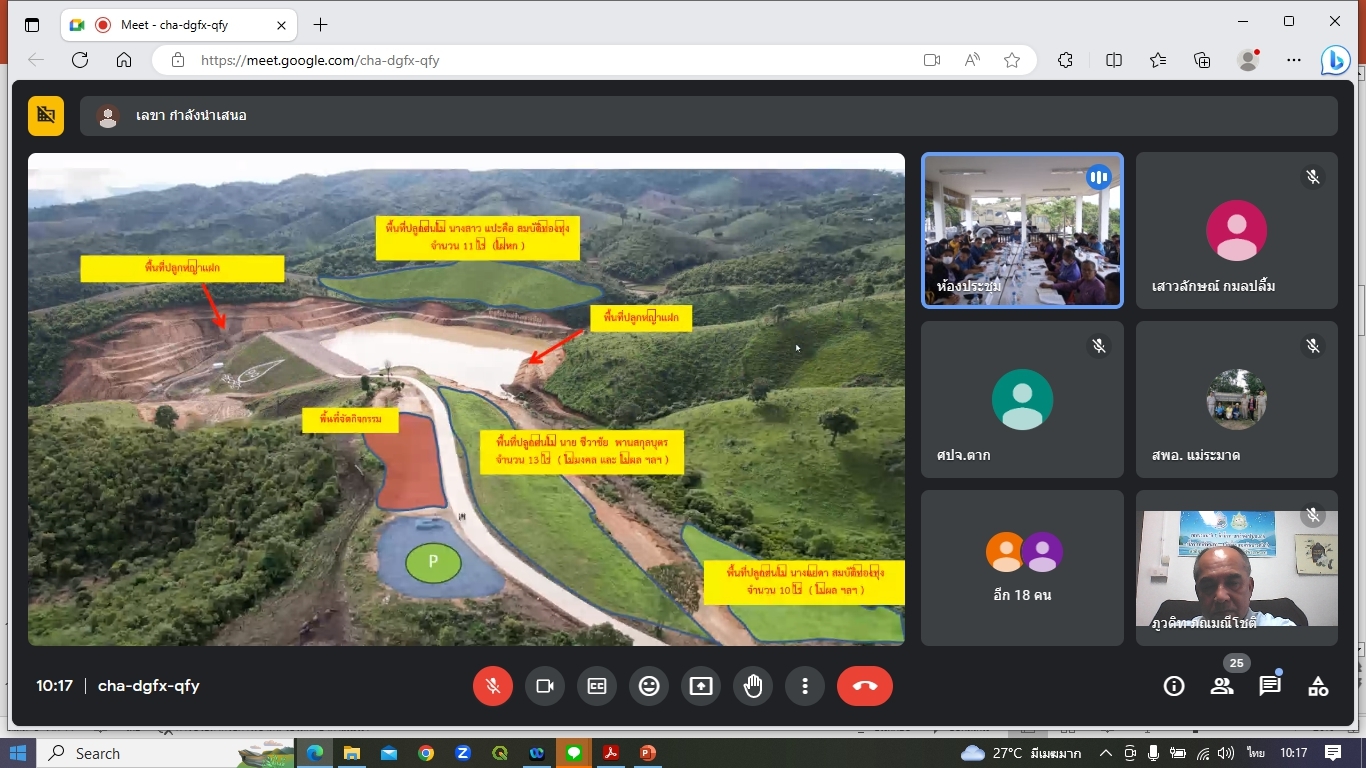Click the shared presentation screen
Screen dimensions: 1366x768
point(466,399)
